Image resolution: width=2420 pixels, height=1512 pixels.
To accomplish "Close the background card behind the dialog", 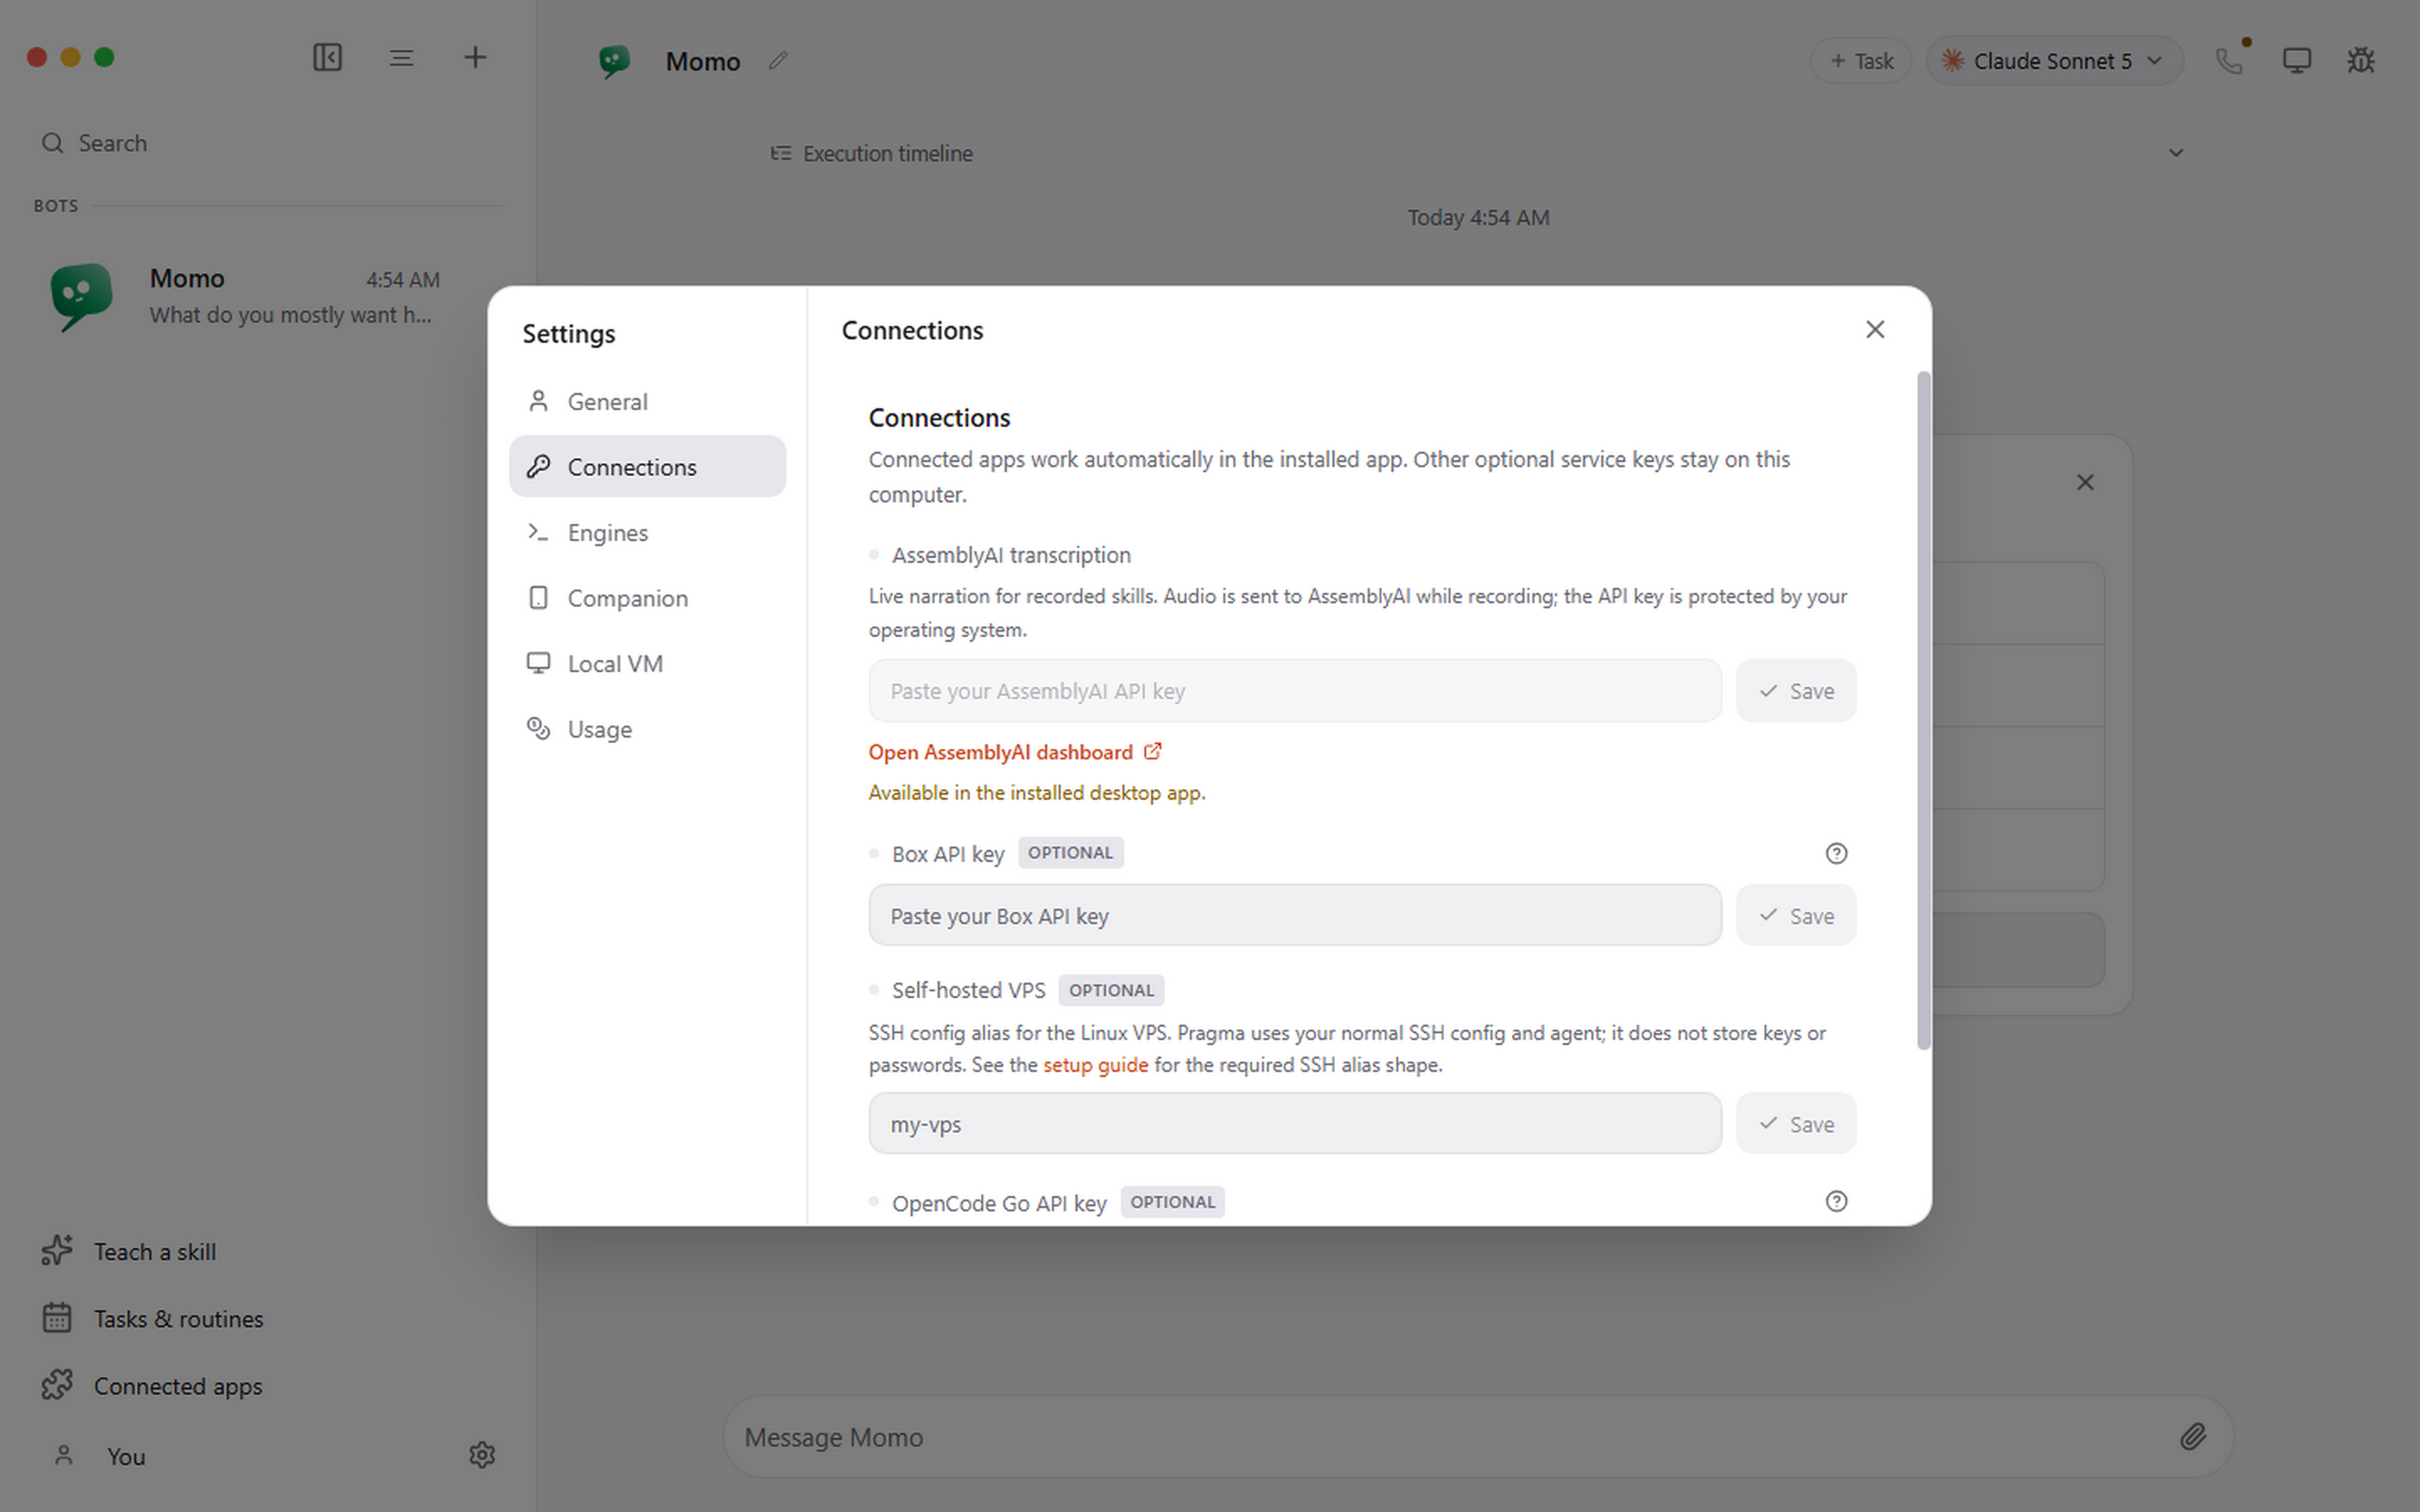I will pos(2084,483).
